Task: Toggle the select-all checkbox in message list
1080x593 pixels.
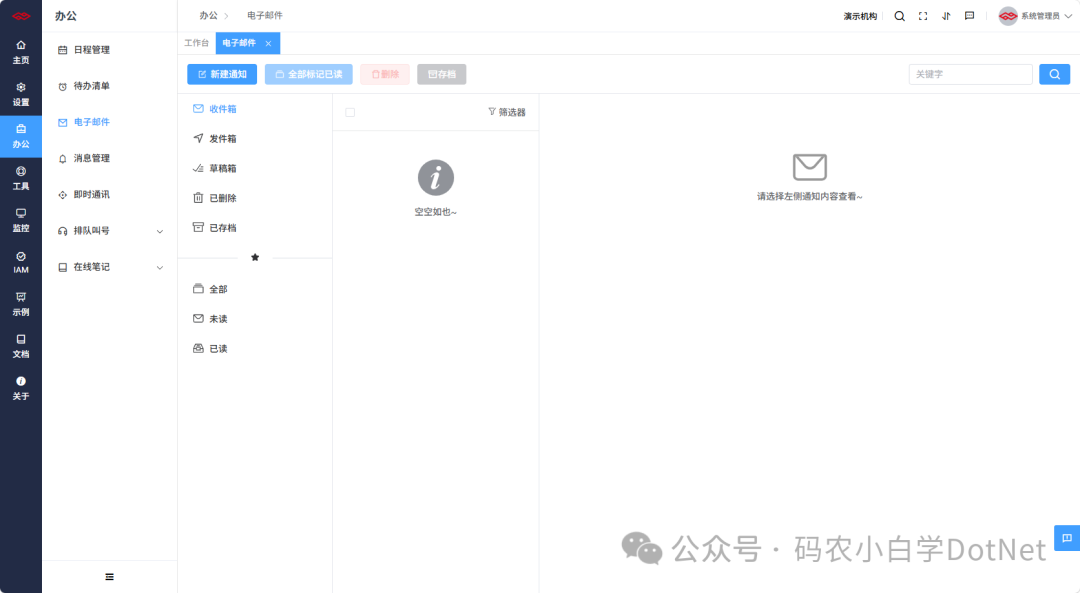Action: point(350,112)
